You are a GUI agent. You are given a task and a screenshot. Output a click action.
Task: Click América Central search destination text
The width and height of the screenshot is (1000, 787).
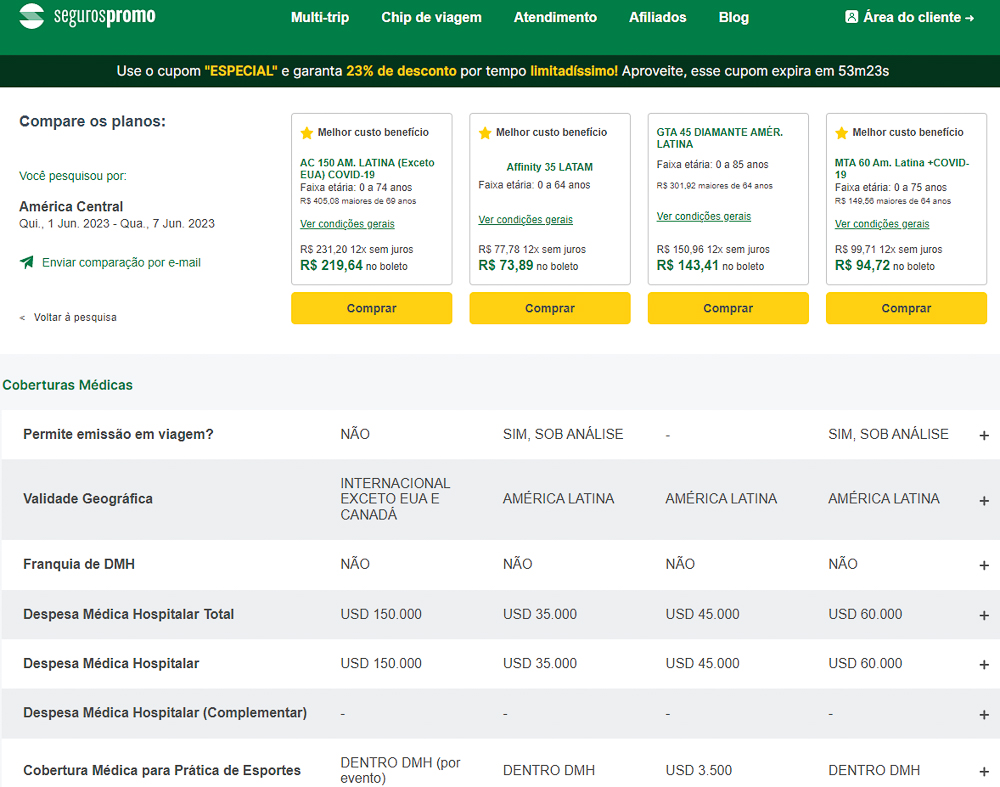tap(71, 207)
